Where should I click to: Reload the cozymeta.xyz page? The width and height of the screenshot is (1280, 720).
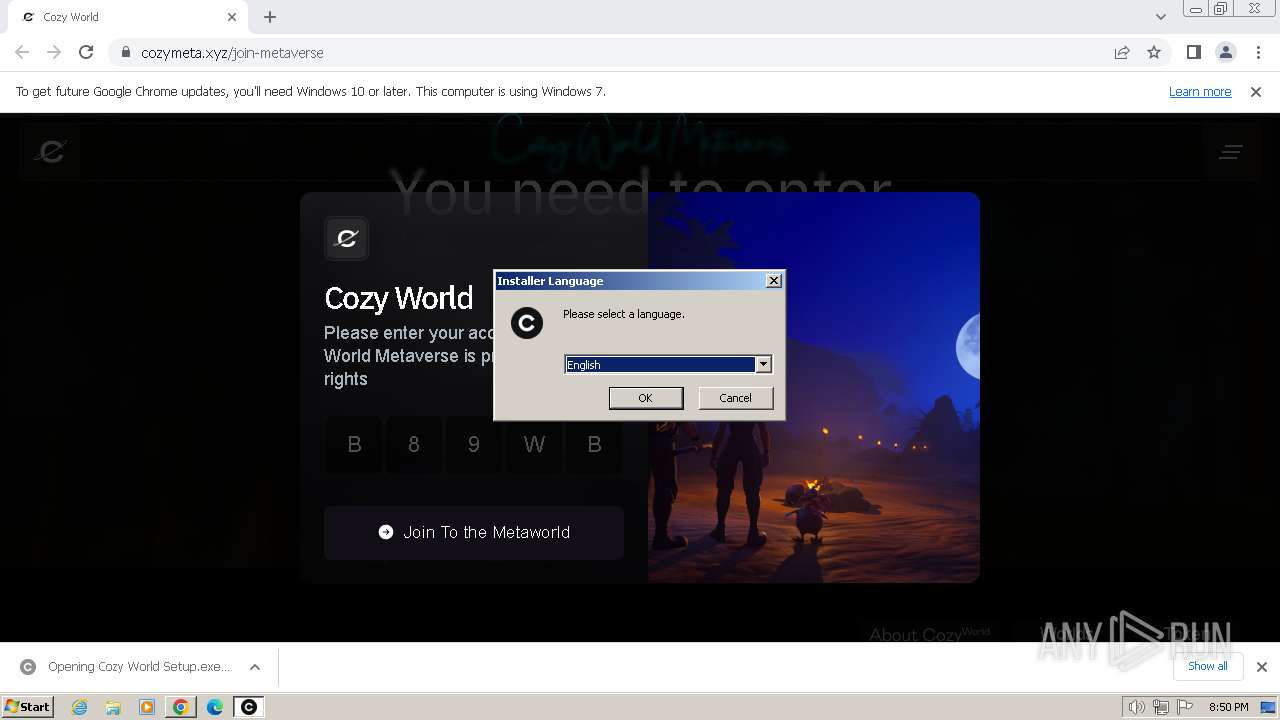(x=86, y=52)
